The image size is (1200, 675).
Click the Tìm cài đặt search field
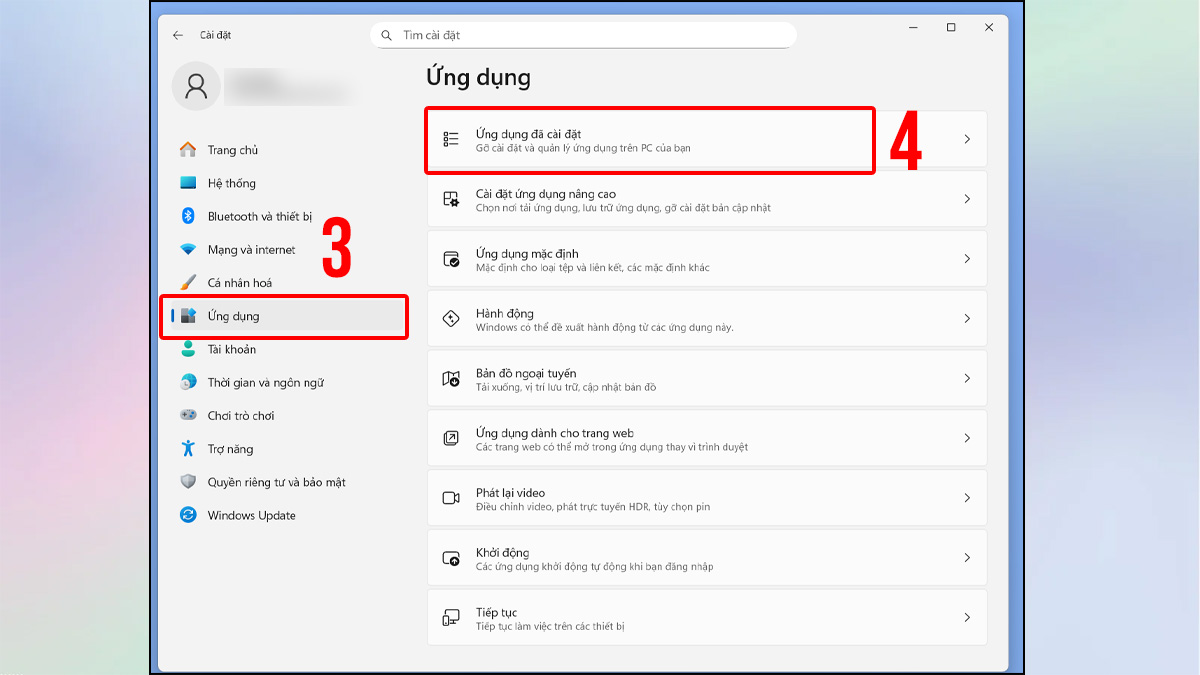(x=583, y=35)
